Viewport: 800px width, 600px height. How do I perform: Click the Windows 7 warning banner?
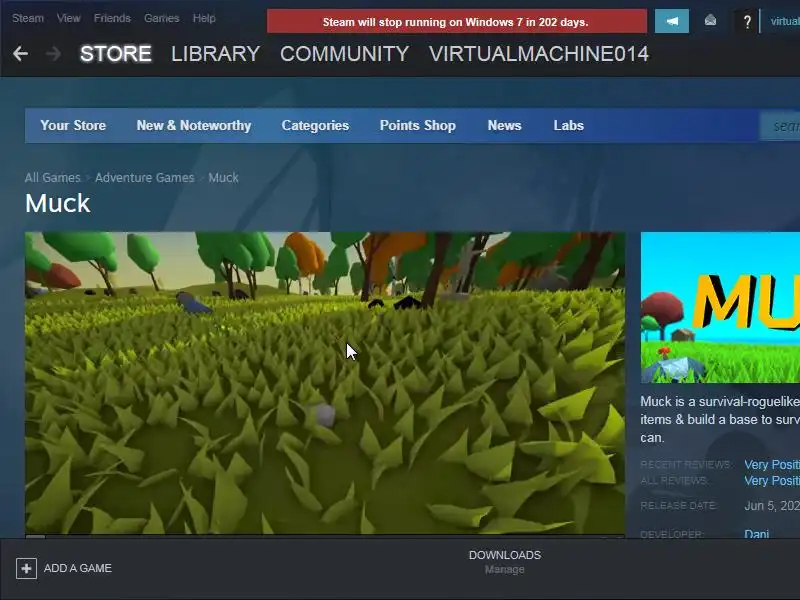click(x=457, y=21)
